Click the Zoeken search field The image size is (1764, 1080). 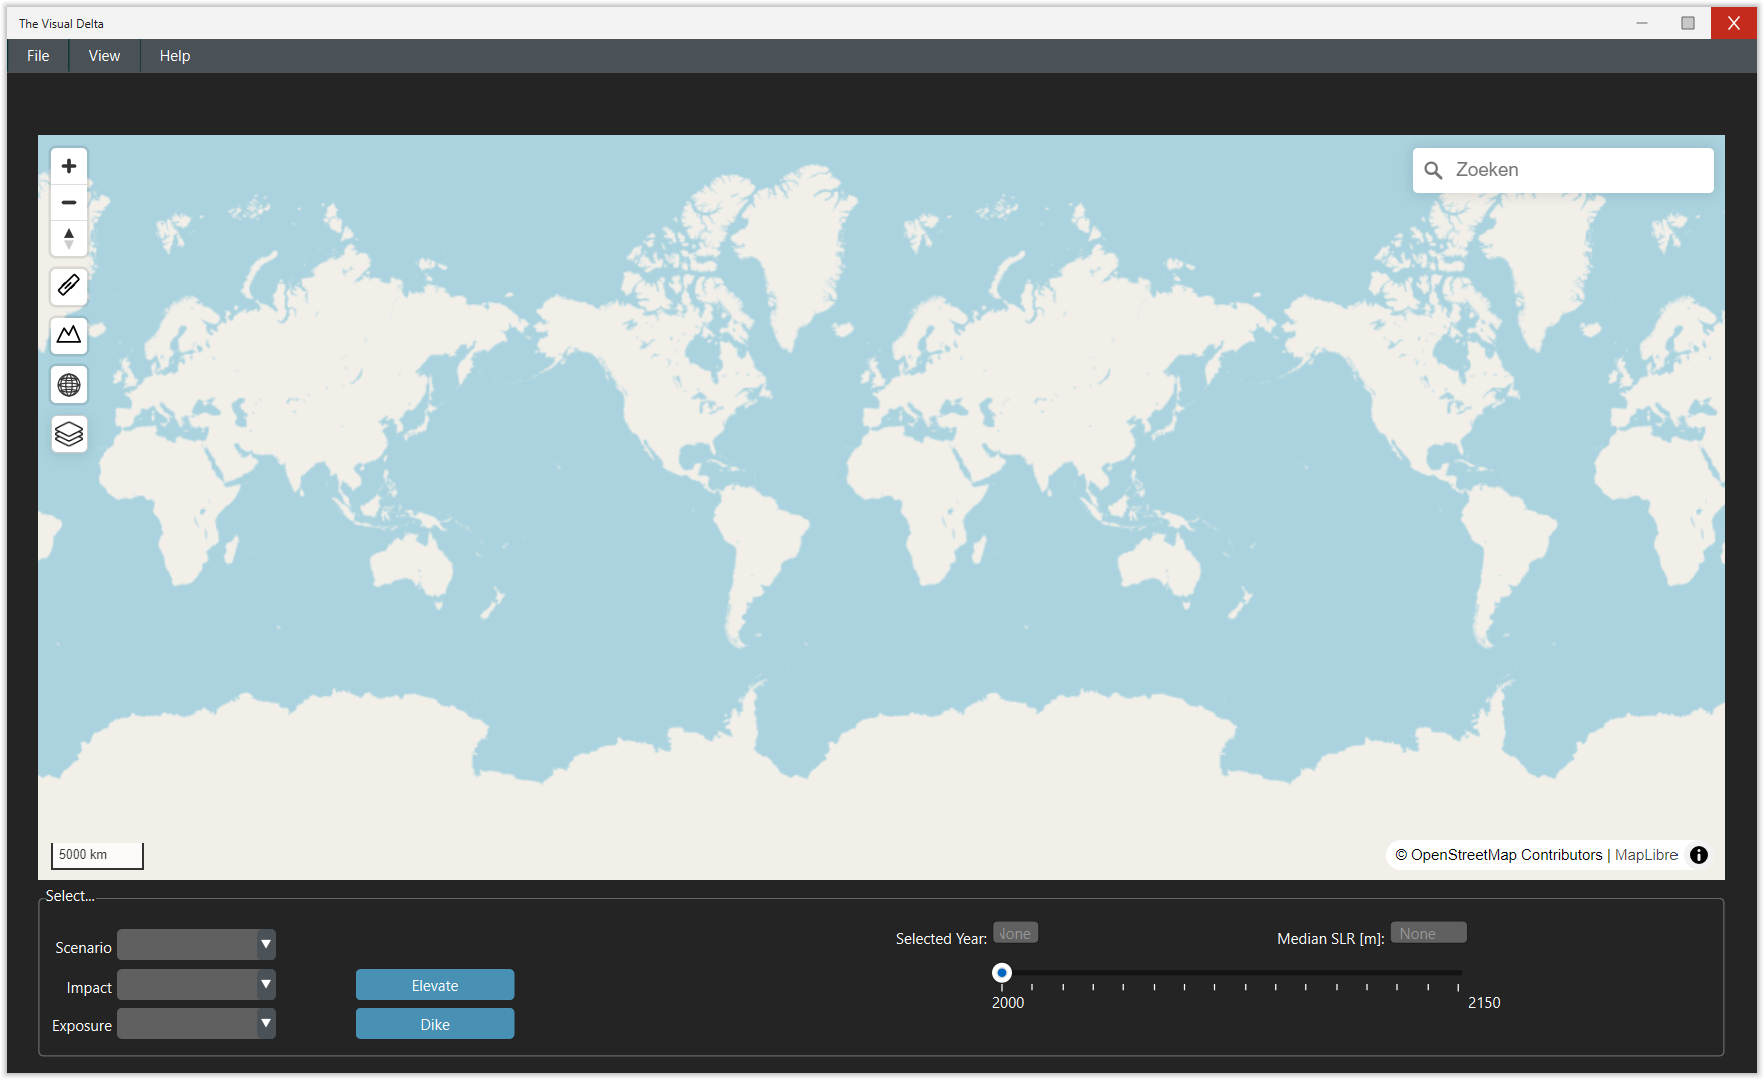[x=1563, y=170]
